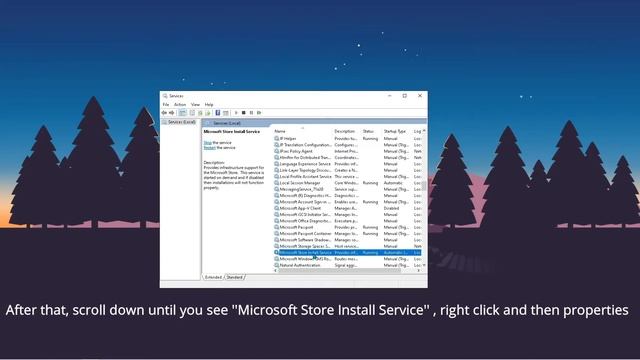Sort by the Status column header
The image size is (640, 360).
point(371,131)
